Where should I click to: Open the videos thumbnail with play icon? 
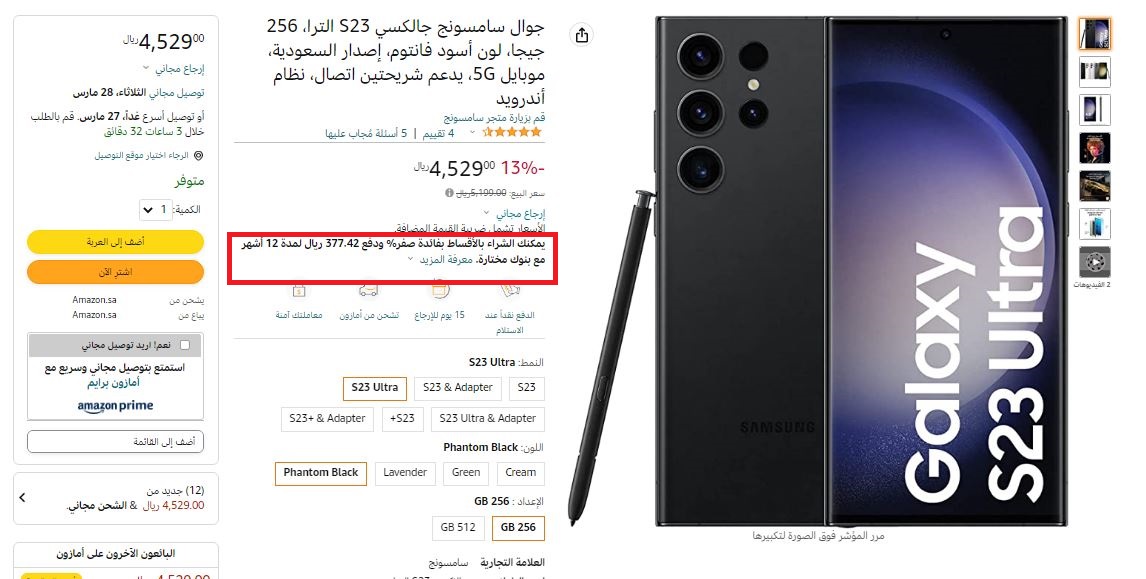pyautogui.click(x=1094, y=262)
